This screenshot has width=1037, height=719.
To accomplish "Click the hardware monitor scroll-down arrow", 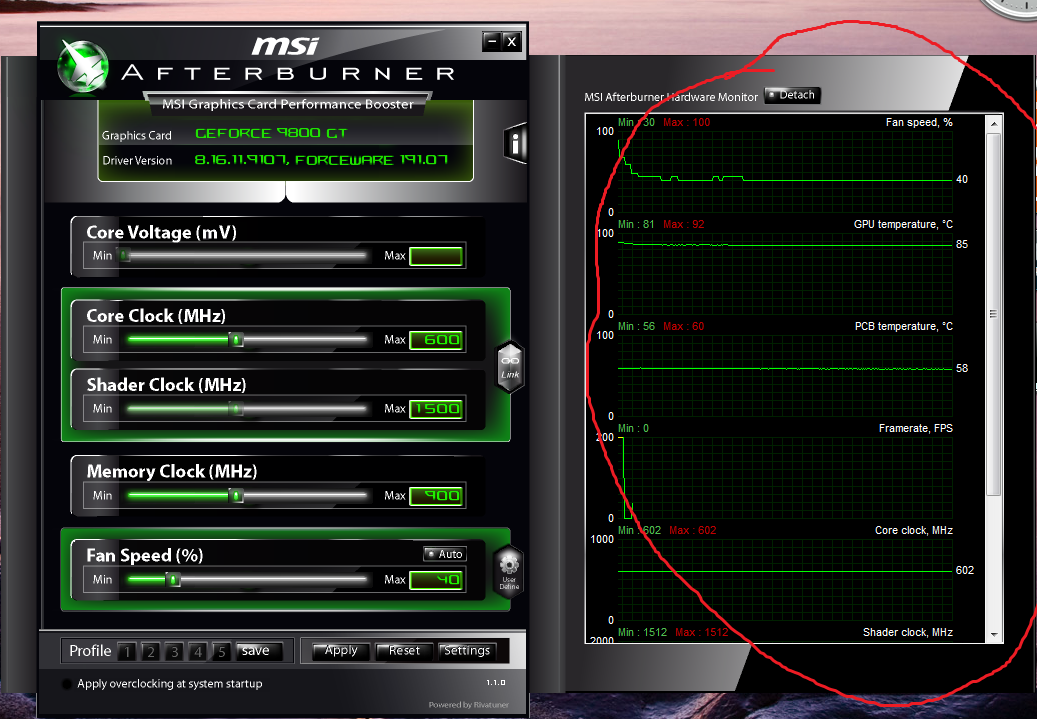I will pyautogui.click(x=994, y=634).
